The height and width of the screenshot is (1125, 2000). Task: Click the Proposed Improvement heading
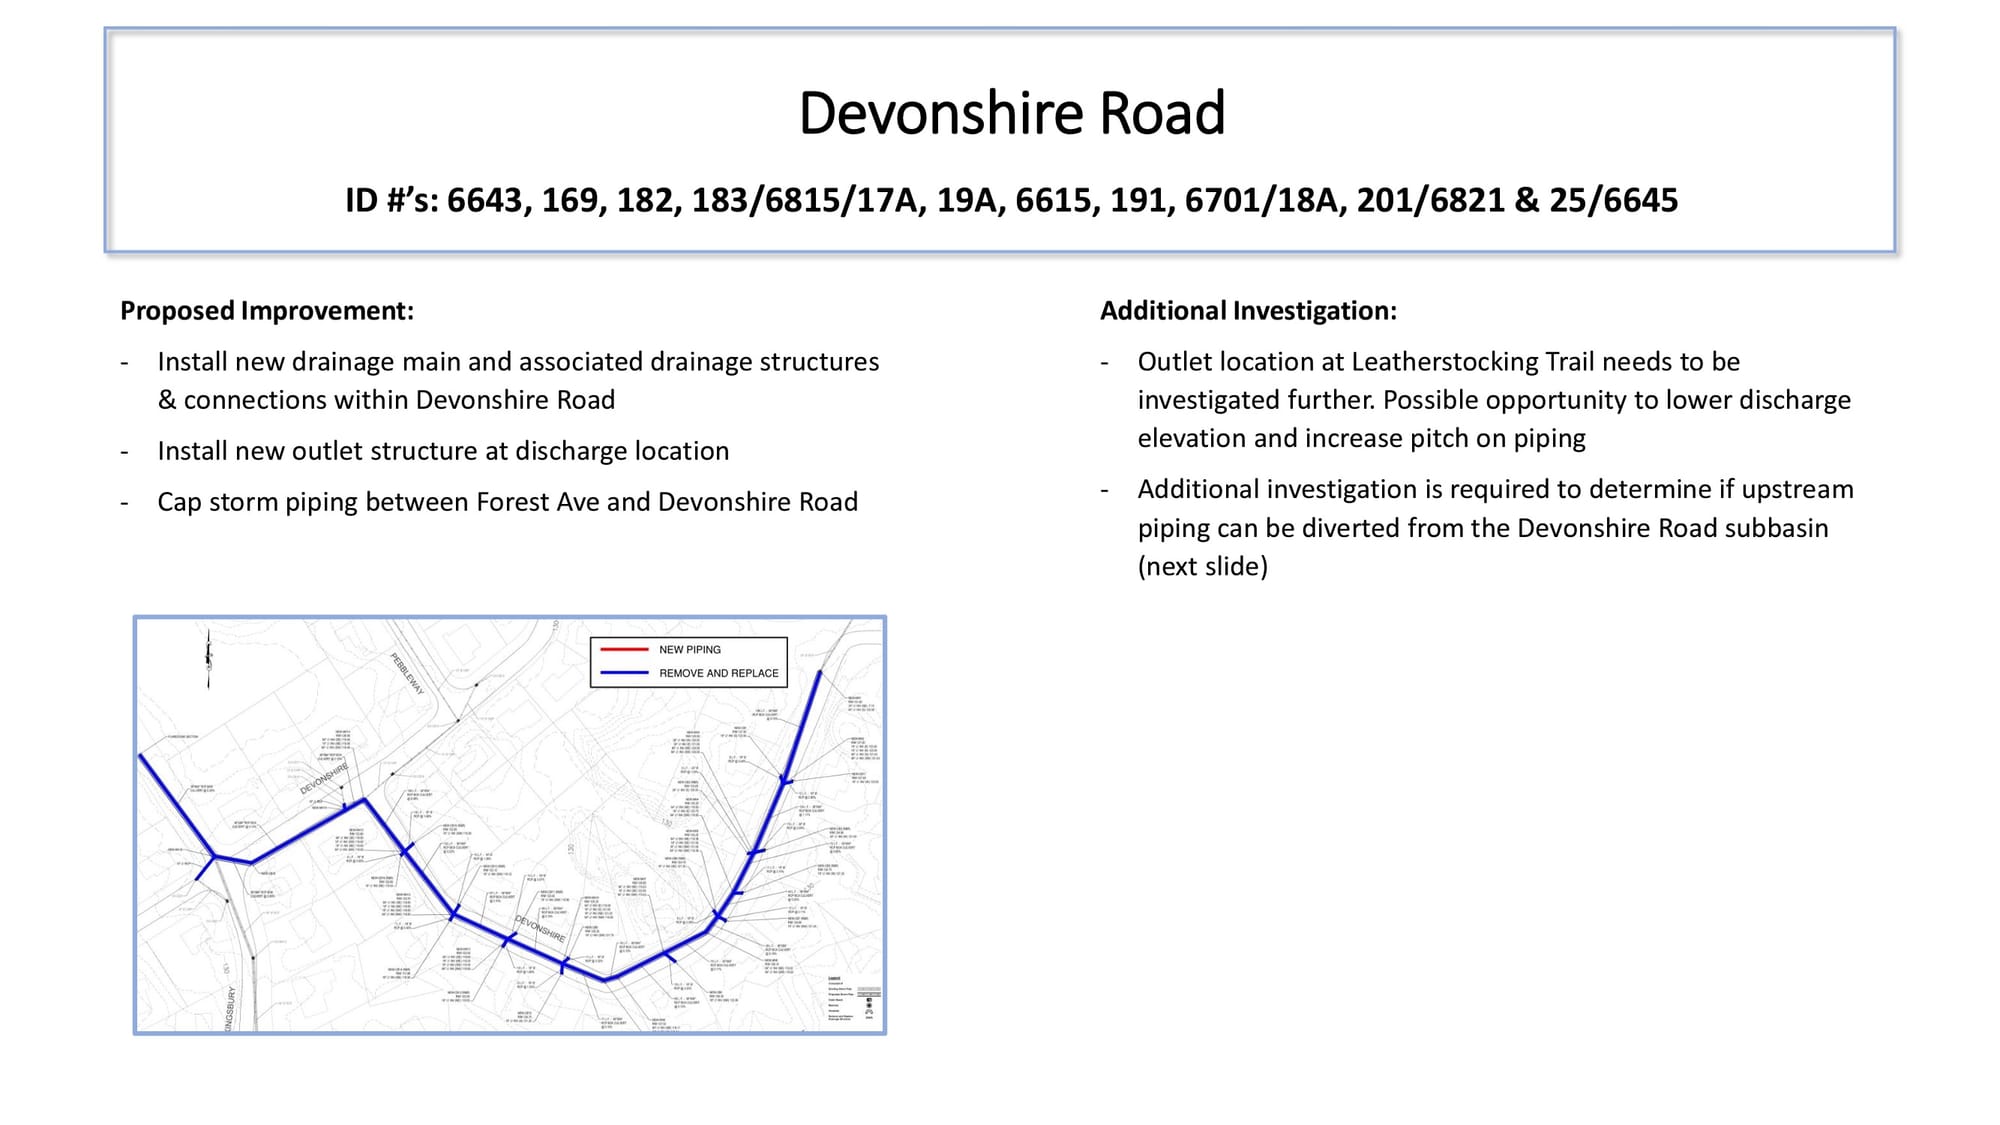click(267, 311)
